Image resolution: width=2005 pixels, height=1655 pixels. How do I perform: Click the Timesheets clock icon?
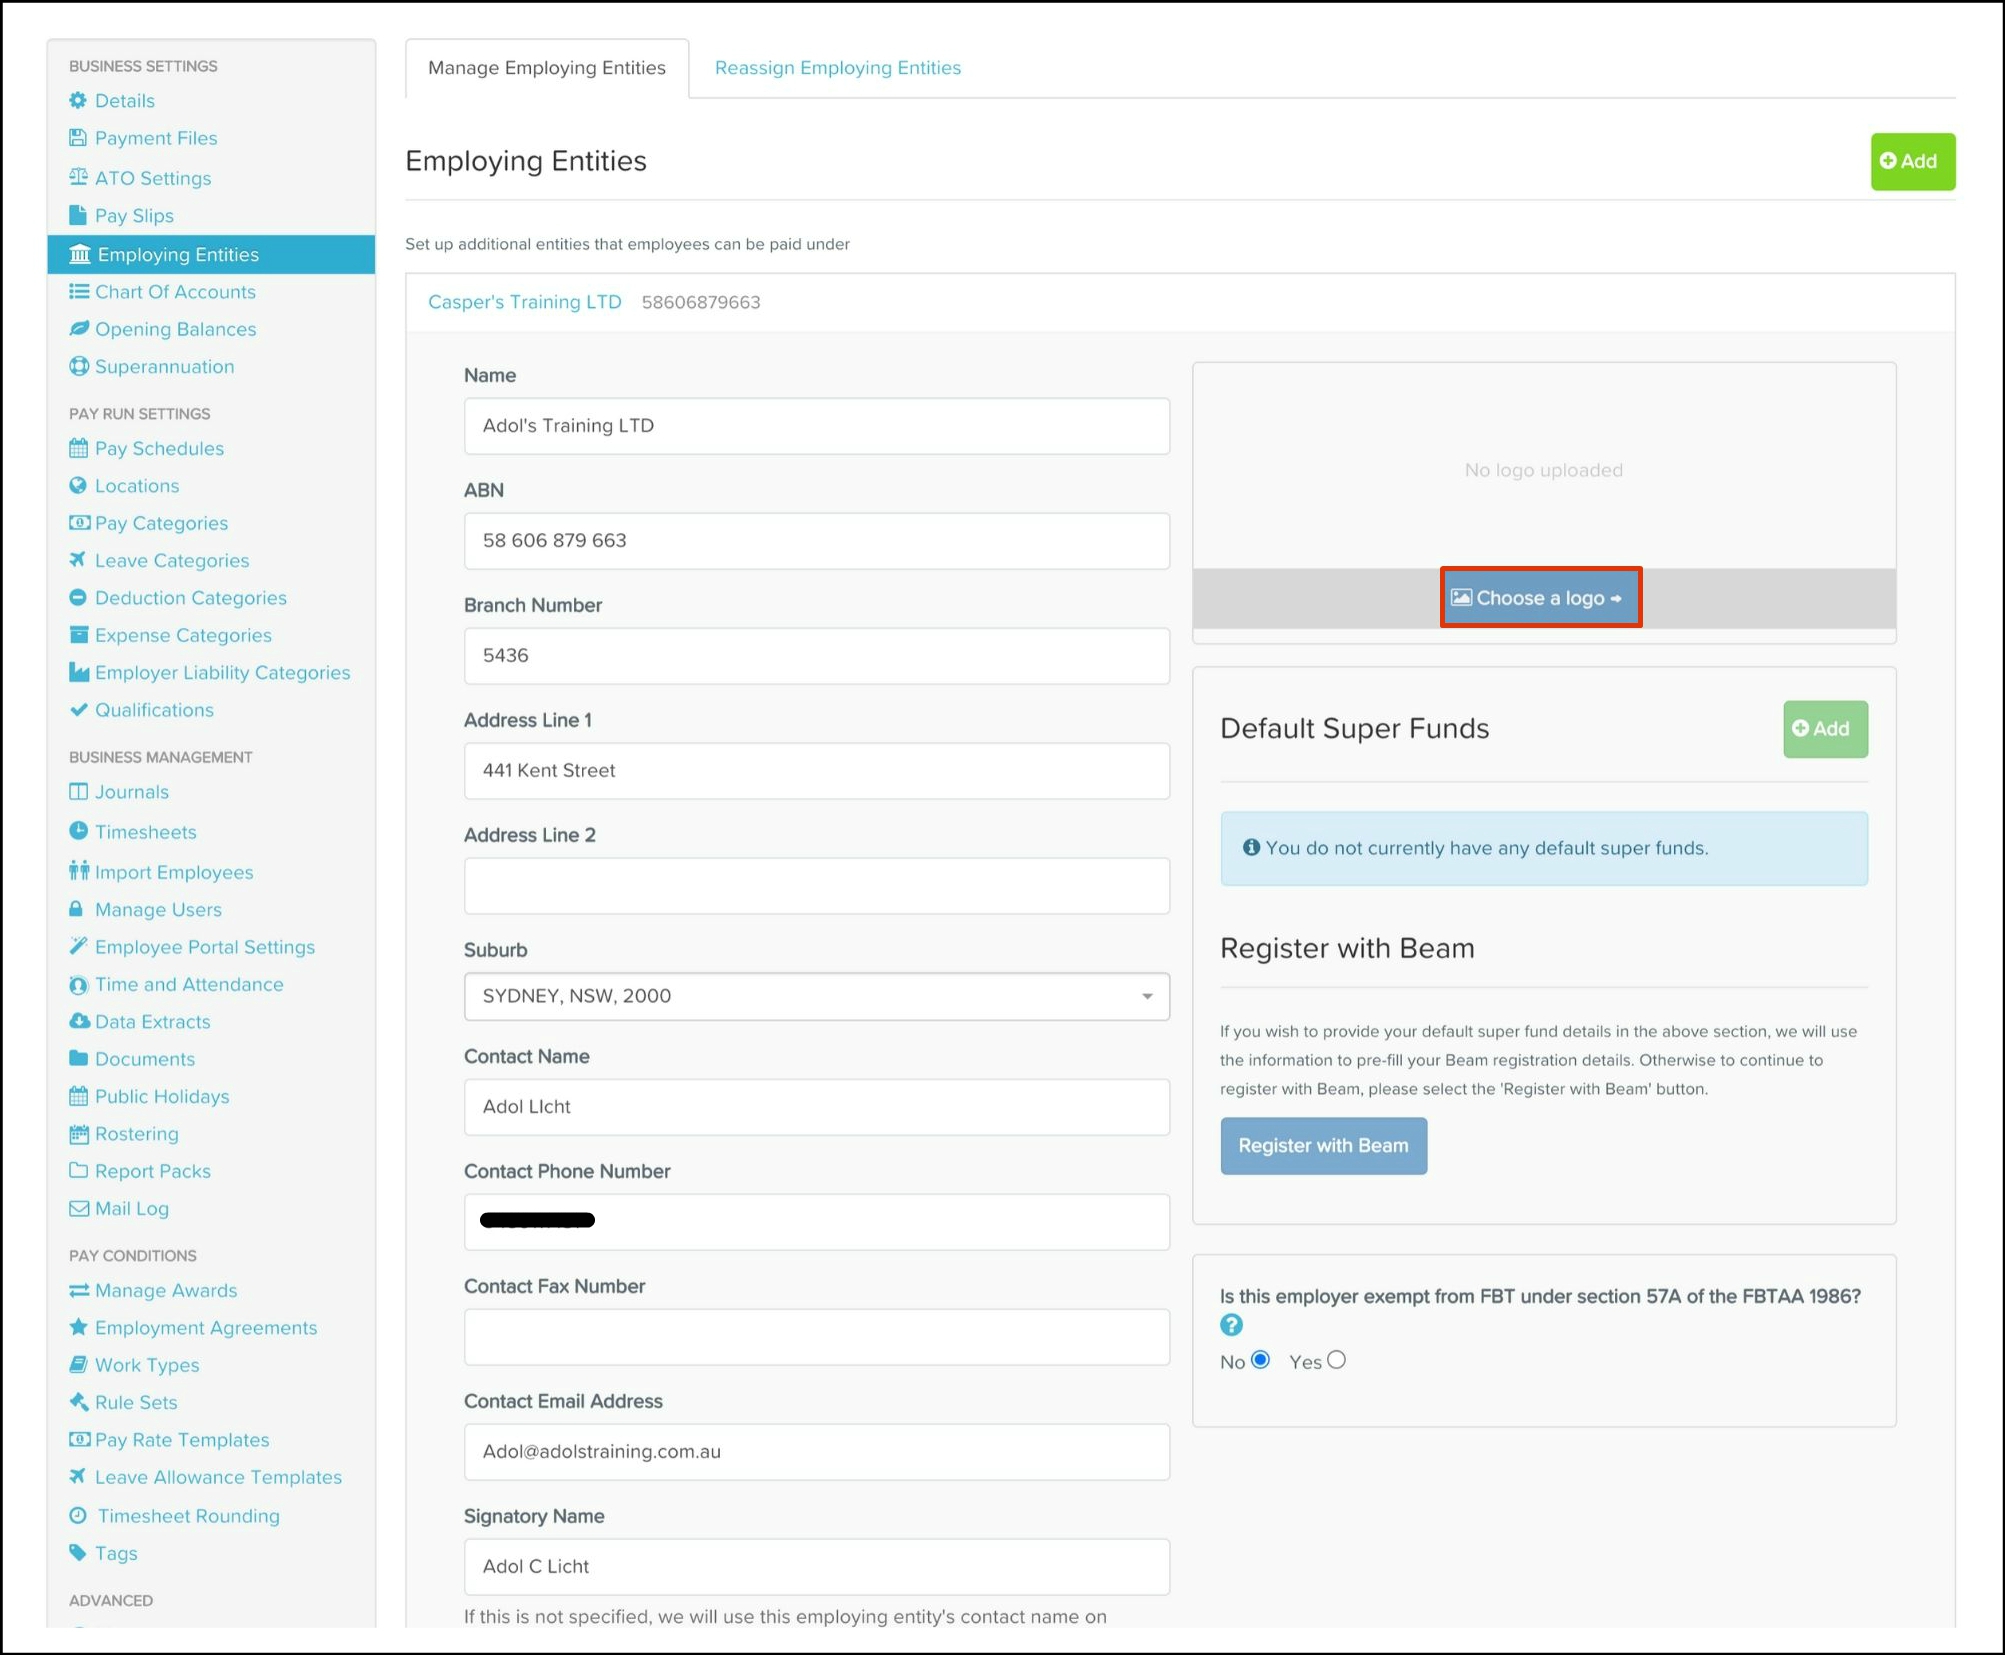point(78,831)
